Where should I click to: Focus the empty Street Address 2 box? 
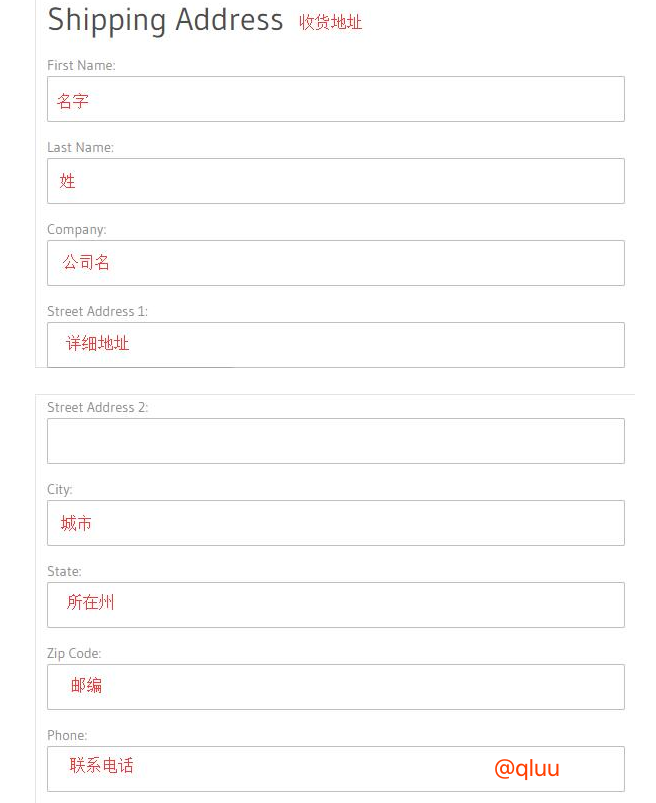point(335,441)
